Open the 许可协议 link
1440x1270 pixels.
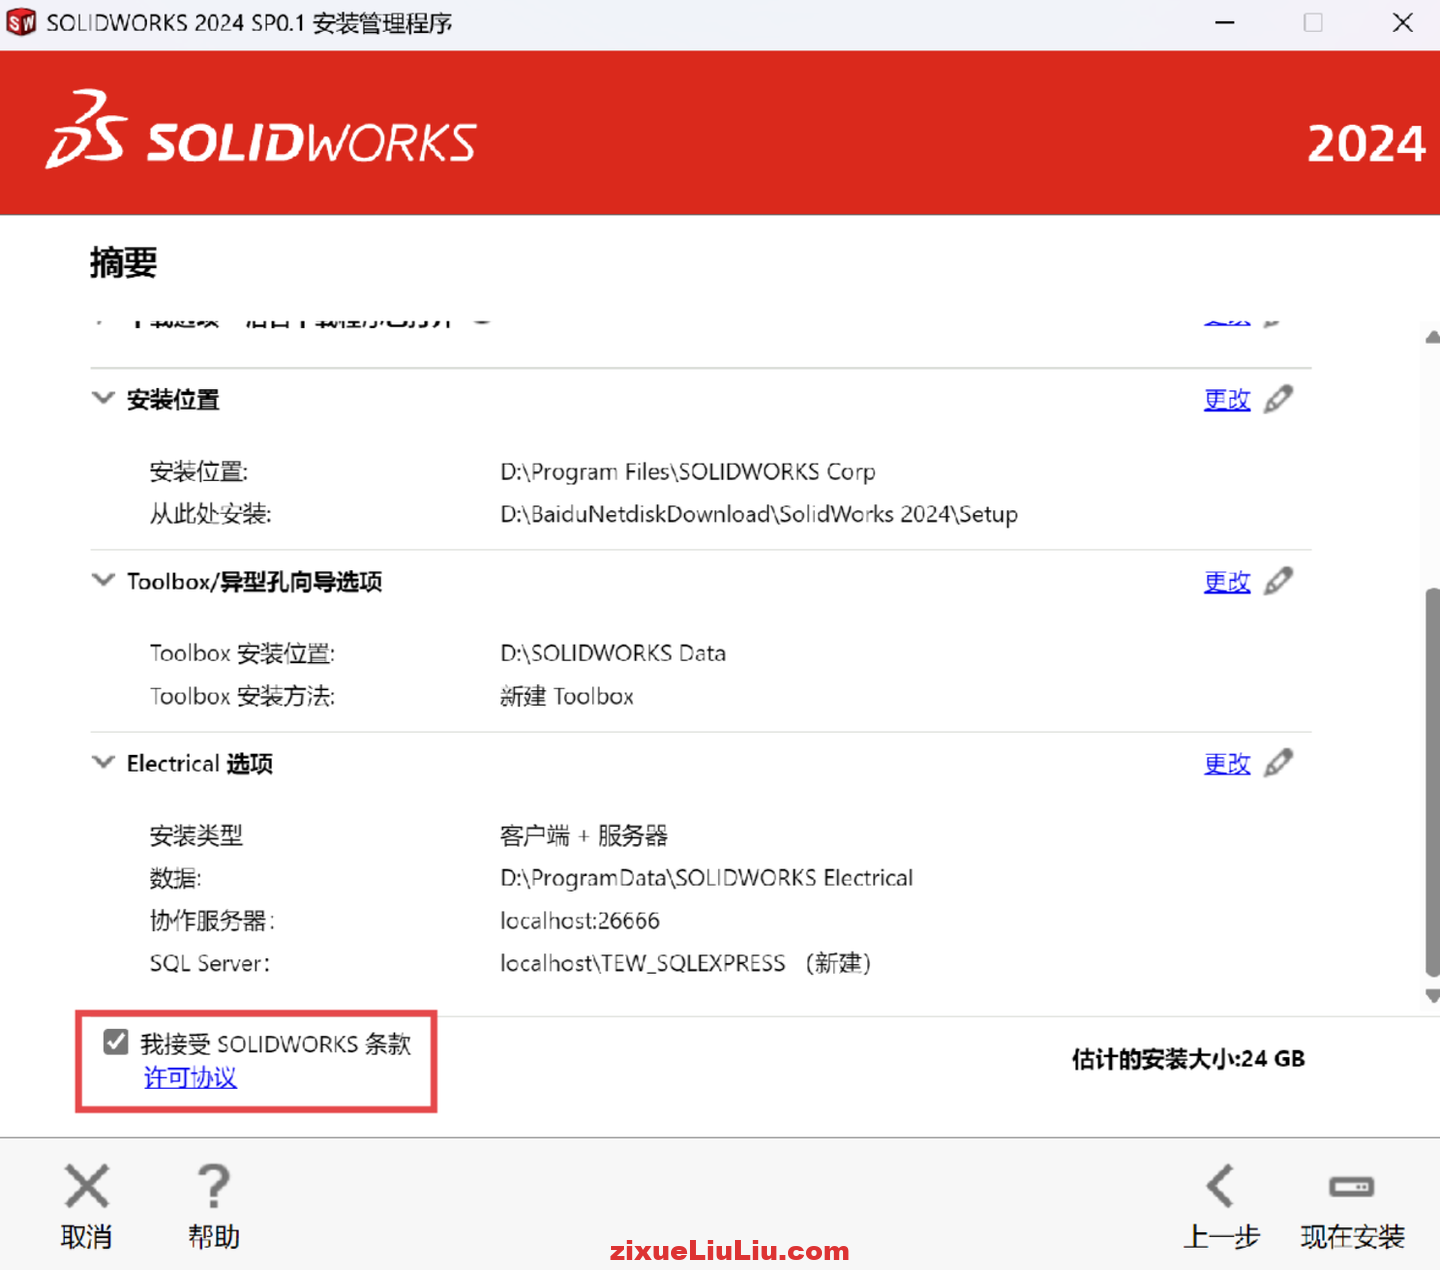[x=190, y=1078]
